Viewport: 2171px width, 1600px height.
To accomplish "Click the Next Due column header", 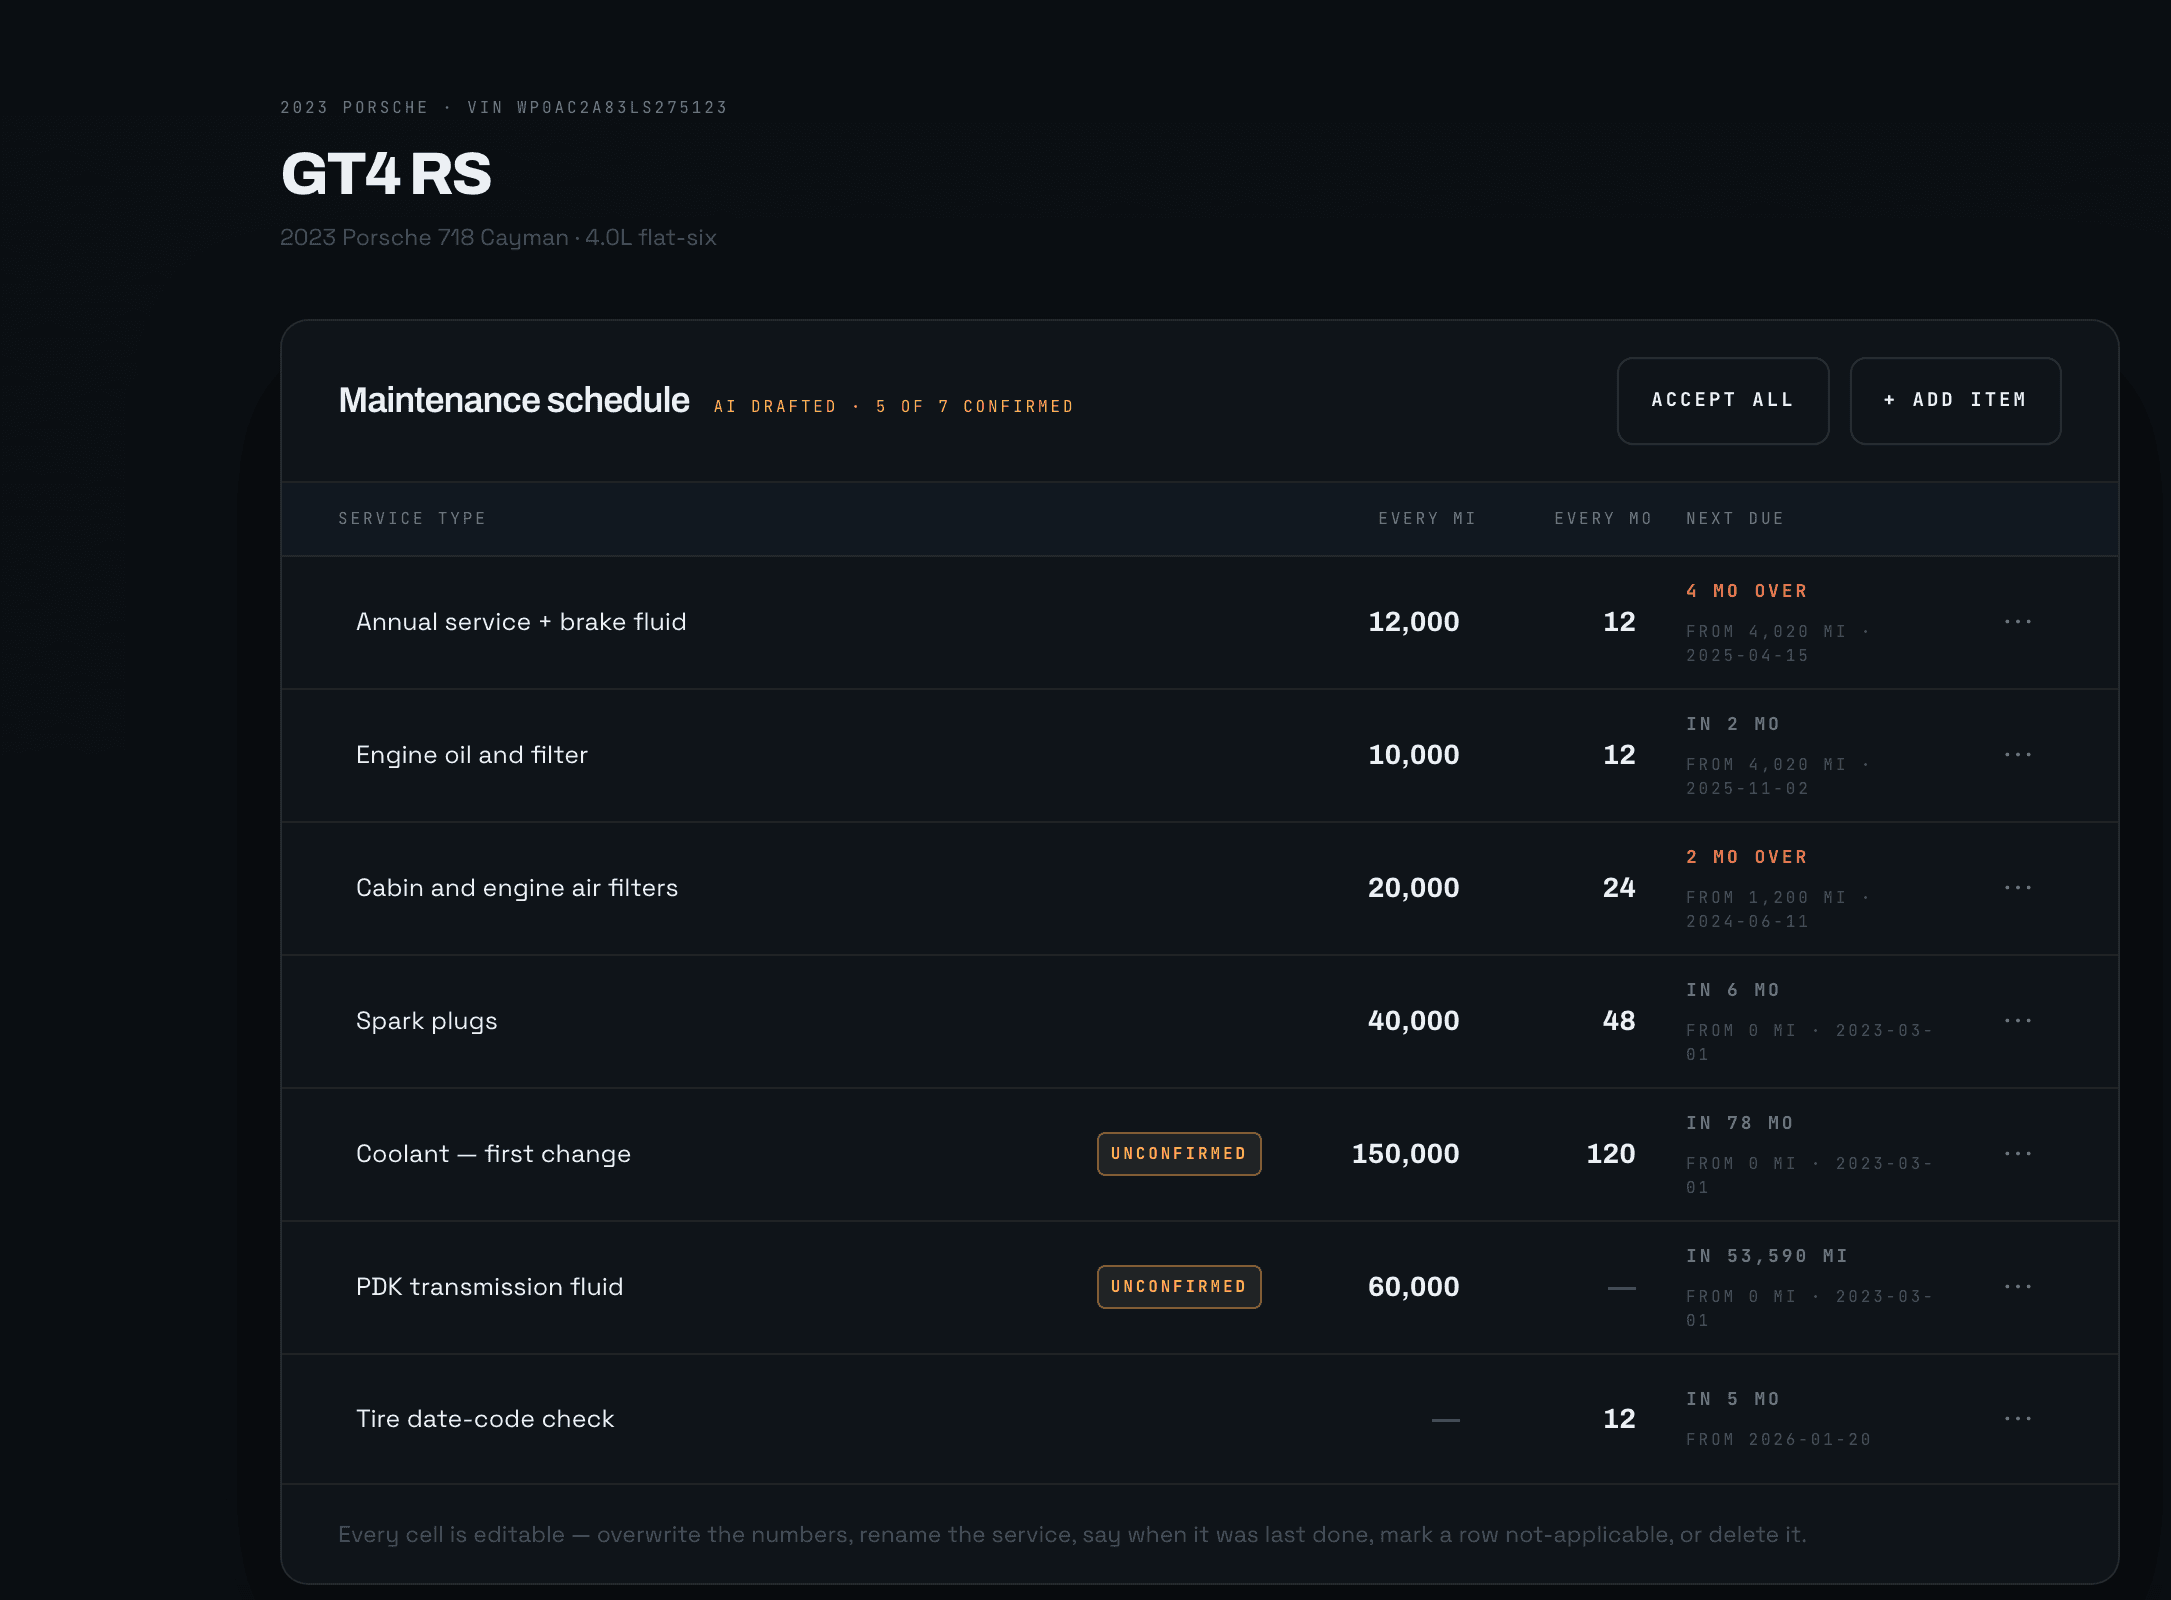I will click(1735, 518).
